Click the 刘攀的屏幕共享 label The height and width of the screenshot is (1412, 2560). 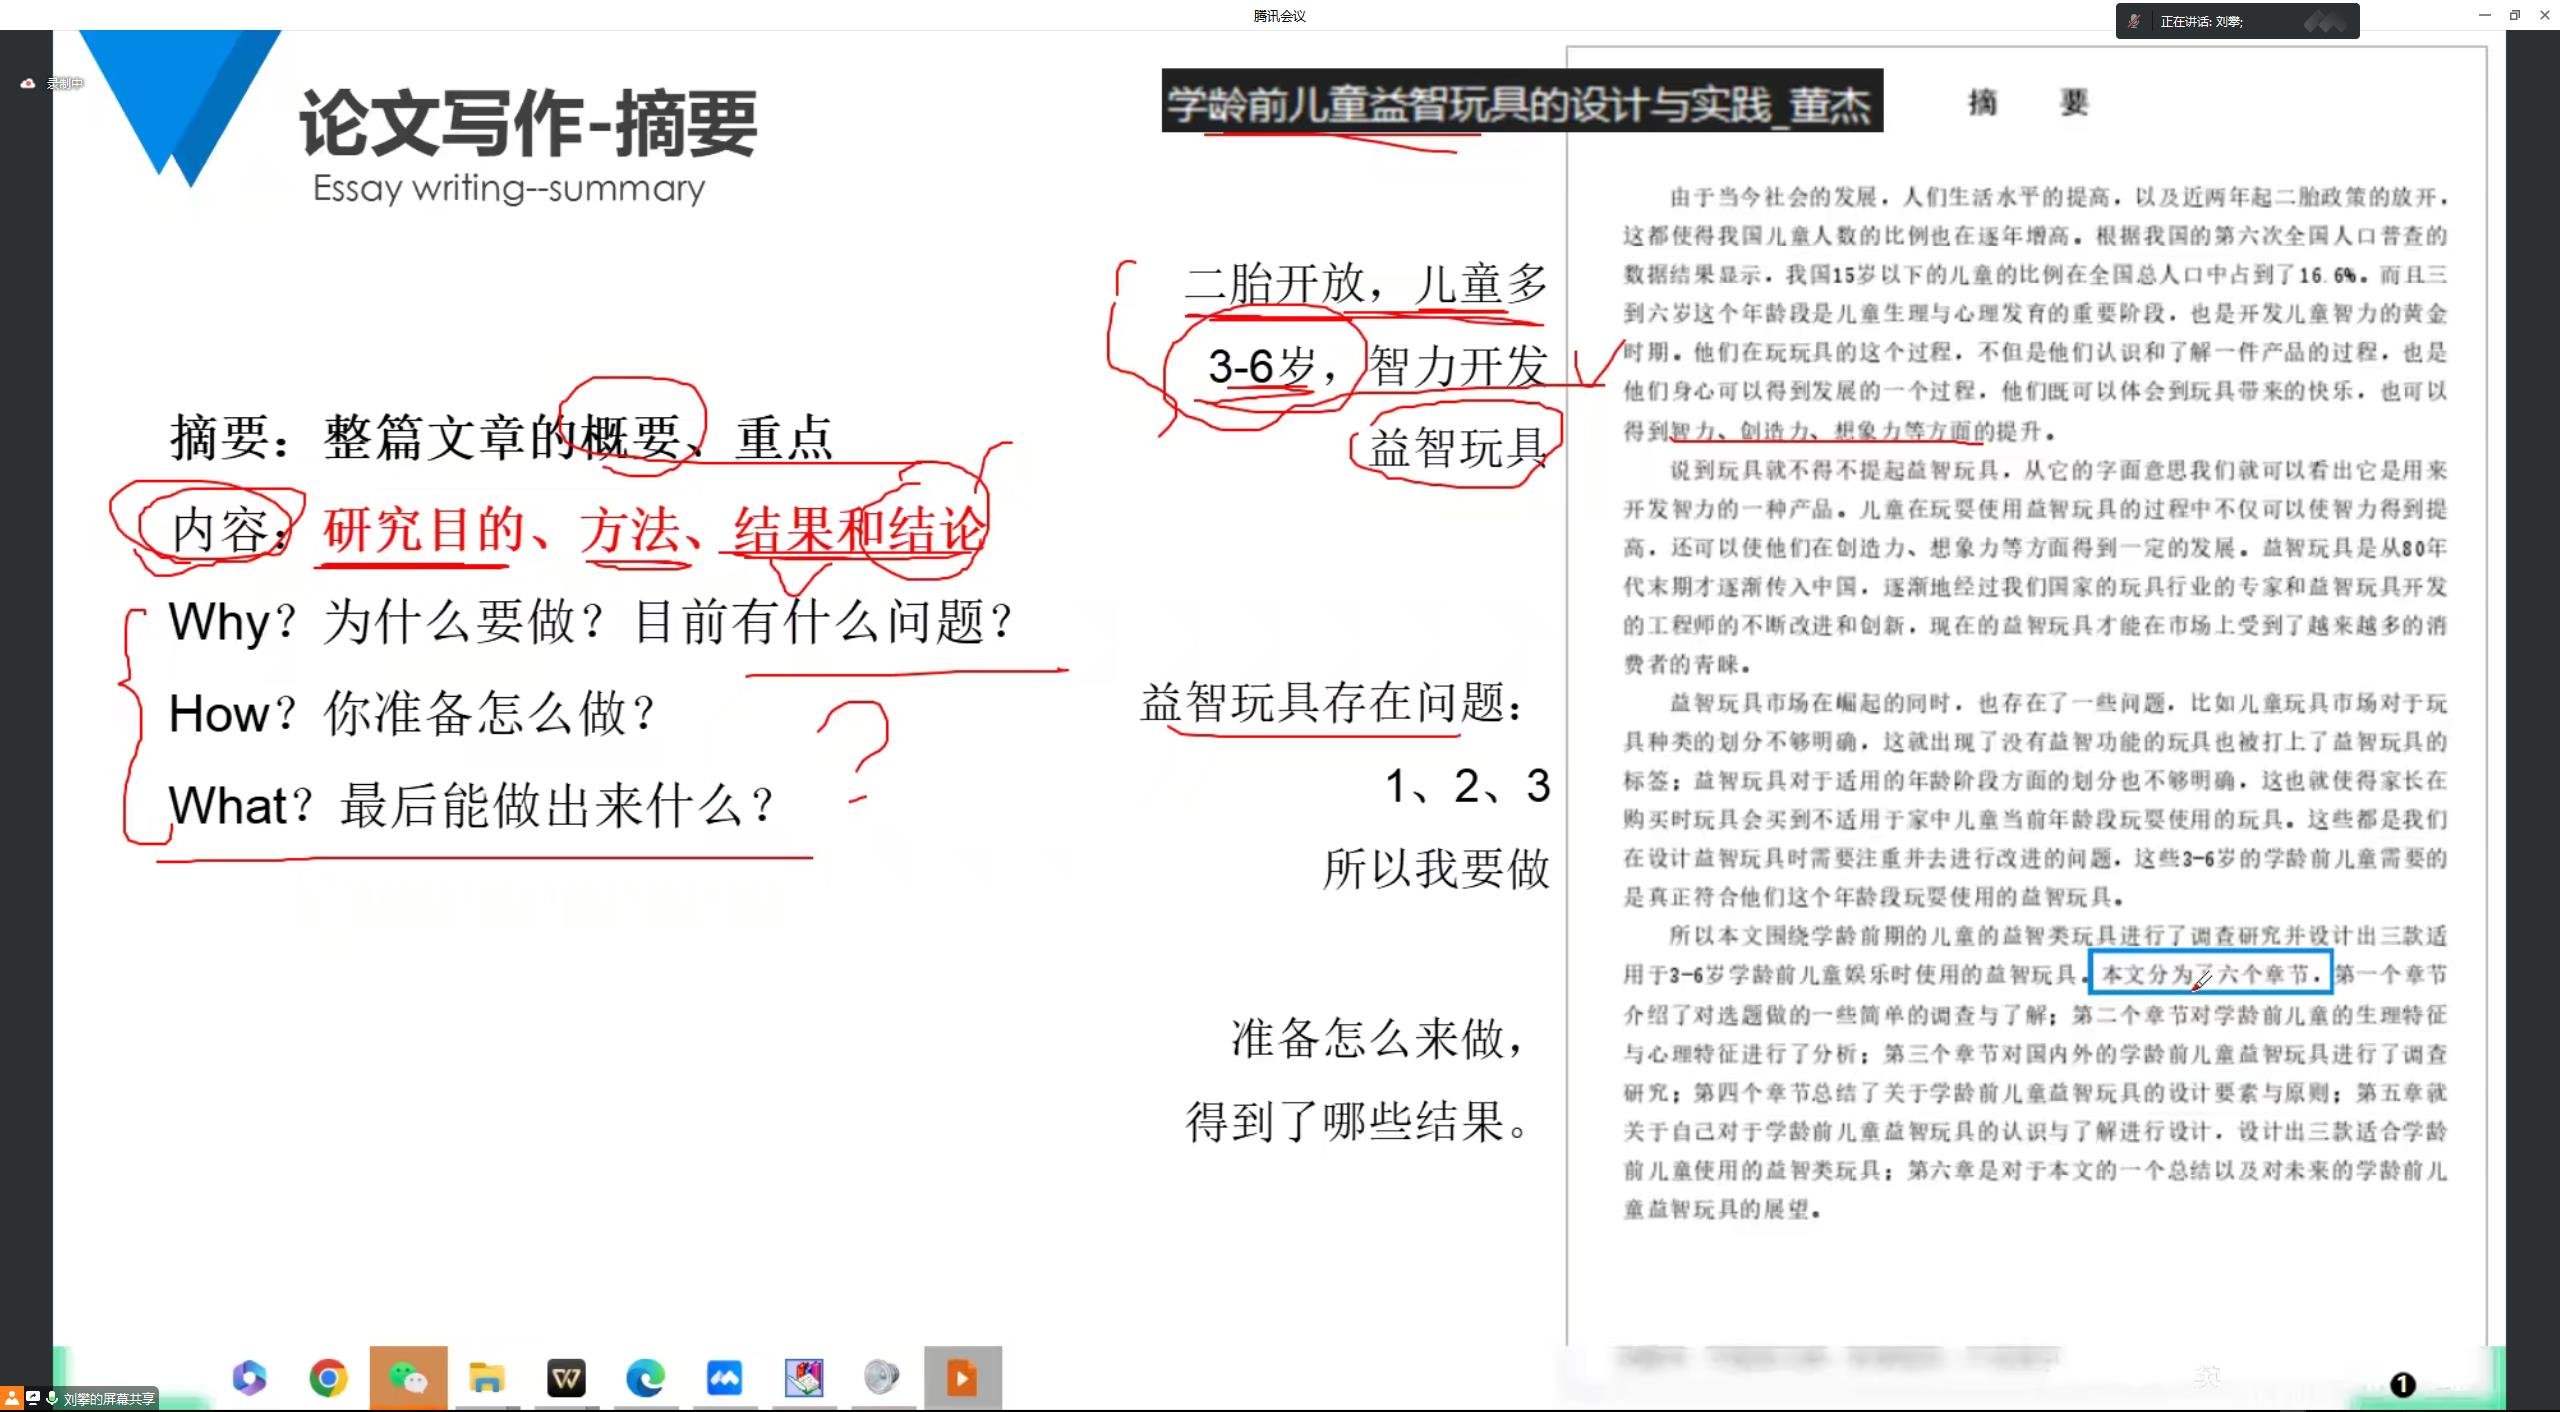click(109, 1399)
